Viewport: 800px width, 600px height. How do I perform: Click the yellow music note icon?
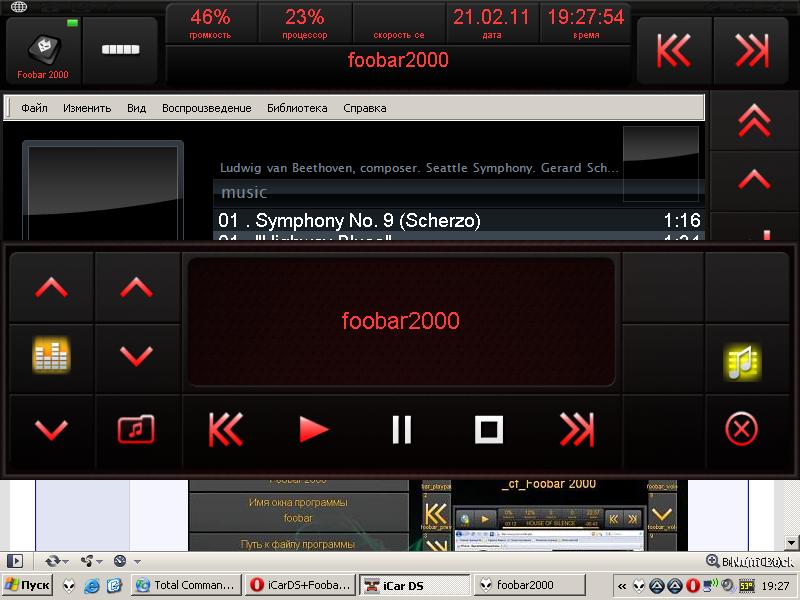point(741,361)
